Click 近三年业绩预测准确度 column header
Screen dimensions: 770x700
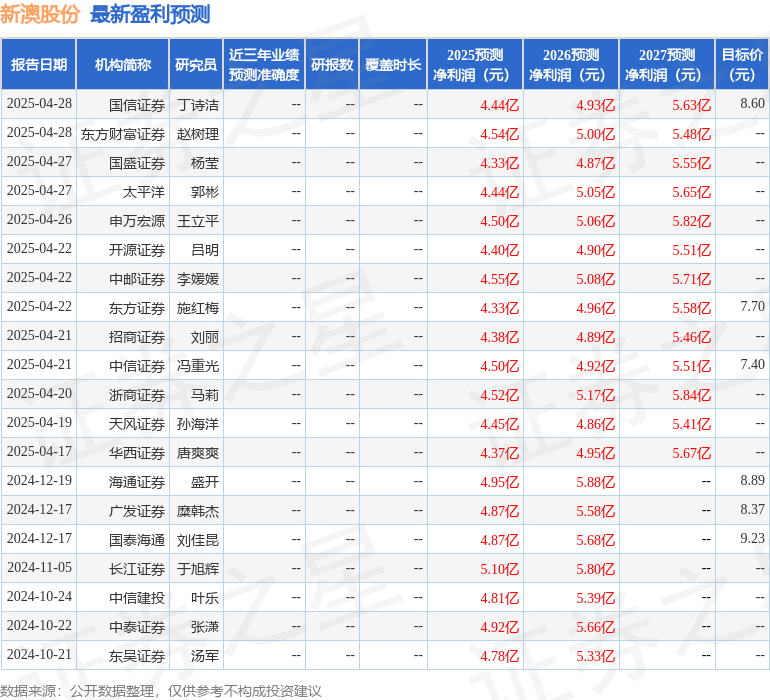(x=264, y=64)
